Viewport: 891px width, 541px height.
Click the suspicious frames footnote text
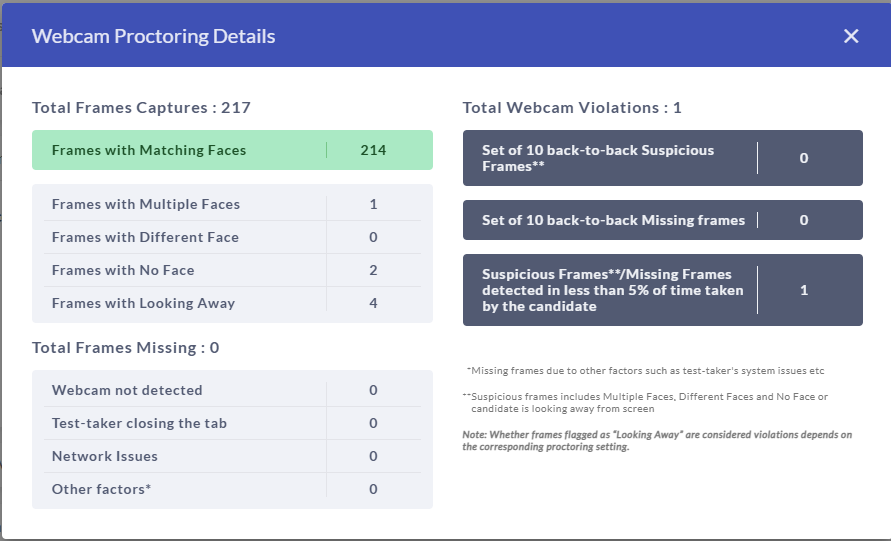click(x=646, y=402)
